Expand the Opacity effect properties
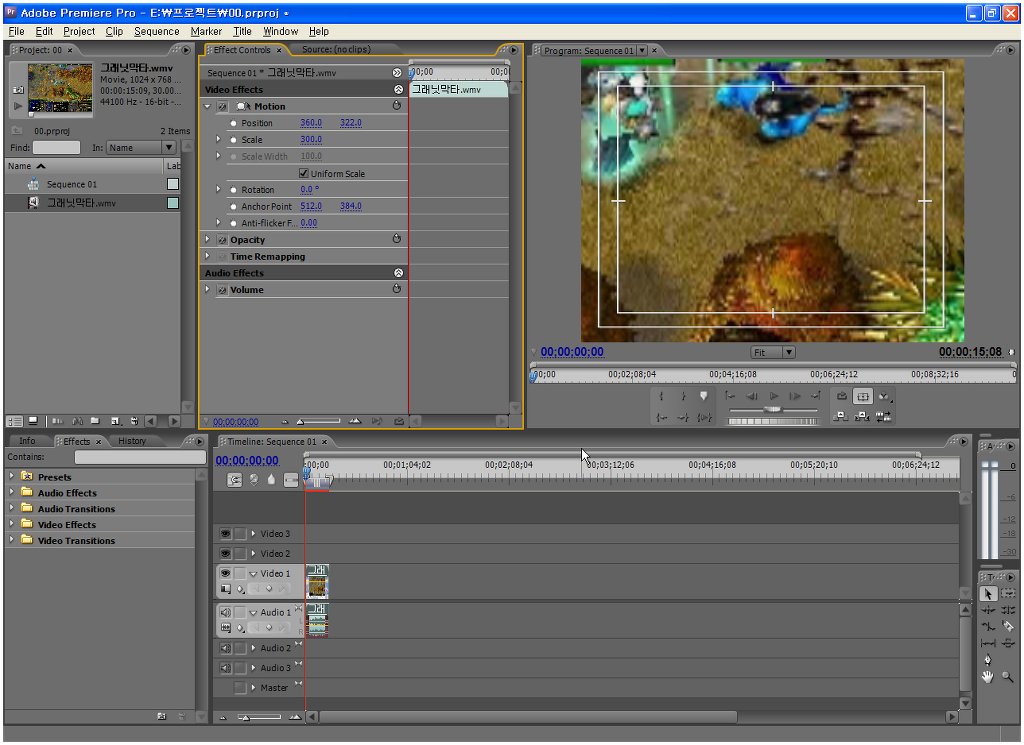This screenshot has height=745, width=1024. point(208,240)
